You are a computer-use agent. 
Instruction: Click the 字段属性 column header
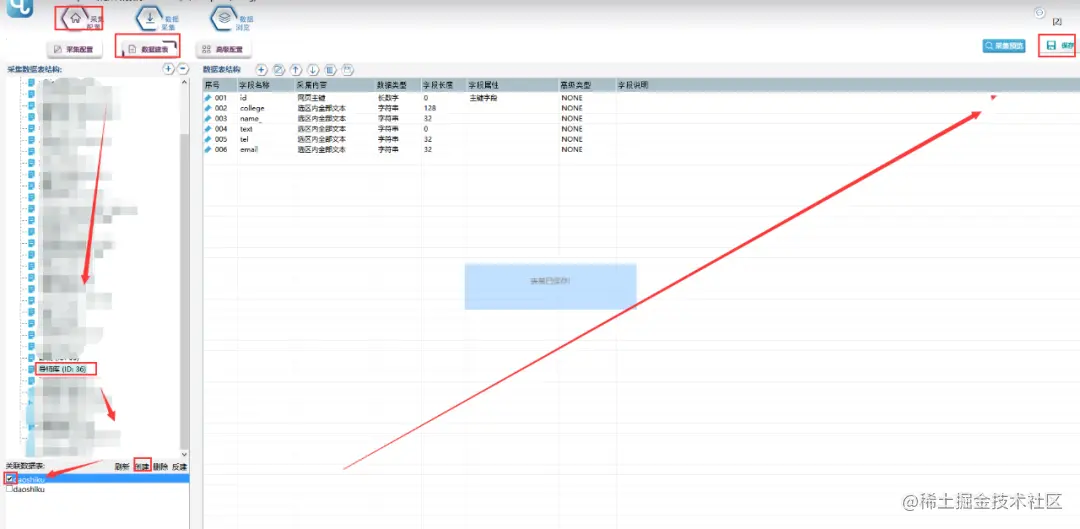coord(512,85)
